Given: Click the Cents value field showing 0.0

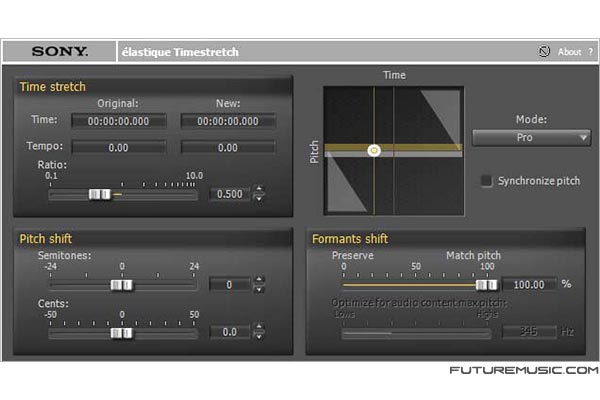Looking at the screenshot, I should pos(230,332).
